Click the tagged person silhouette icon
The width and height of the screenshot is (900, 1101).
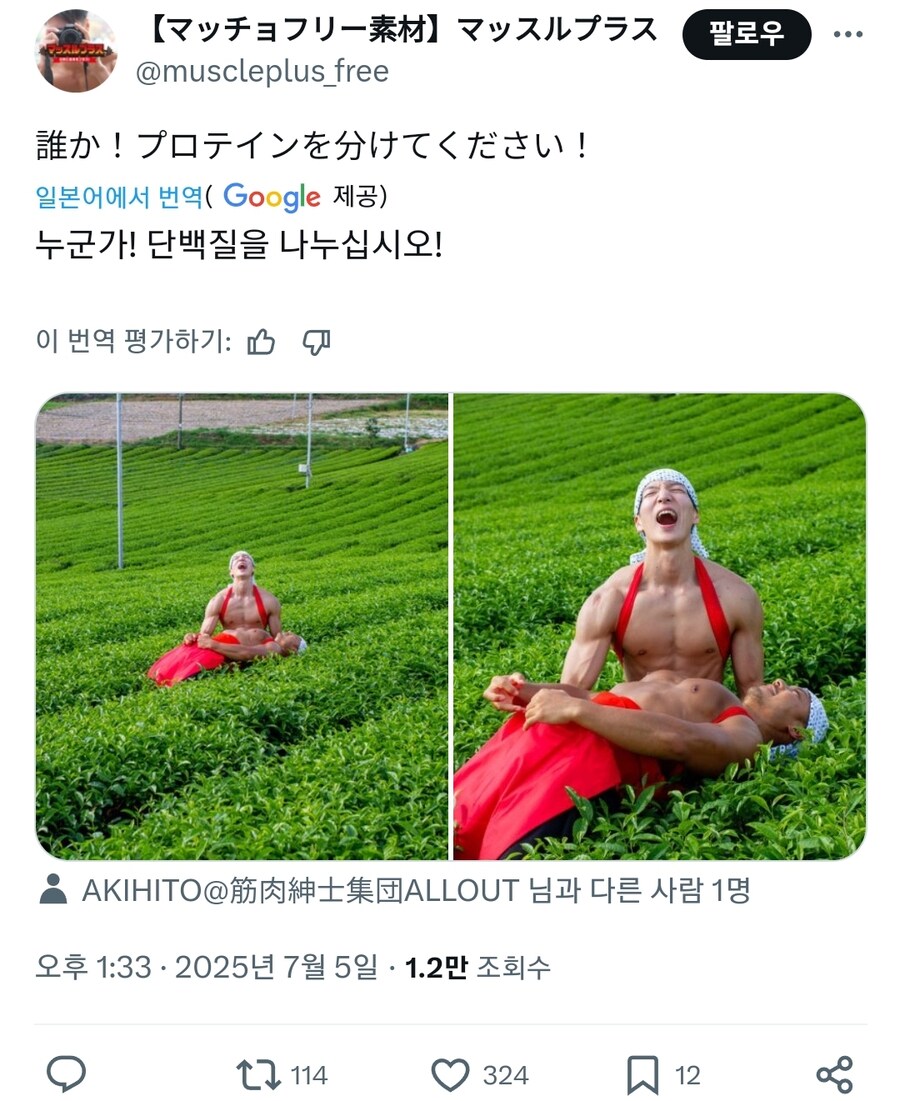pos(53,890)
